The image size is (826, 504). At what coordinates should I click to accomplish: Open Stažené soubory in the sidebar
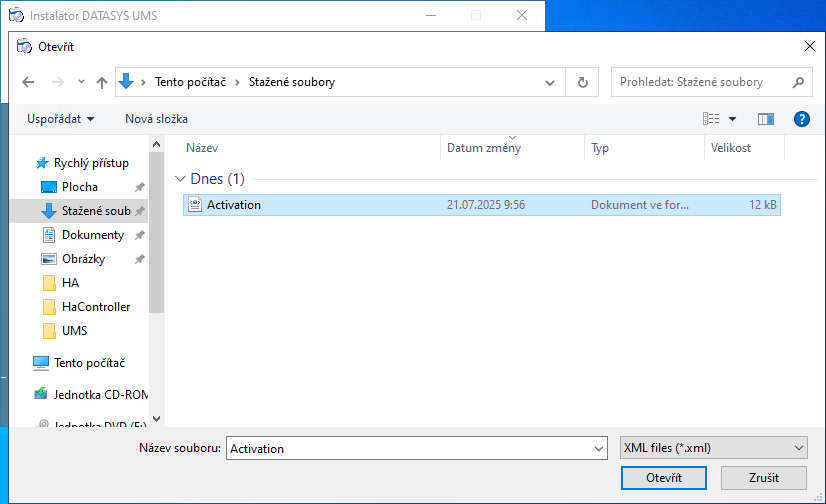96,211
